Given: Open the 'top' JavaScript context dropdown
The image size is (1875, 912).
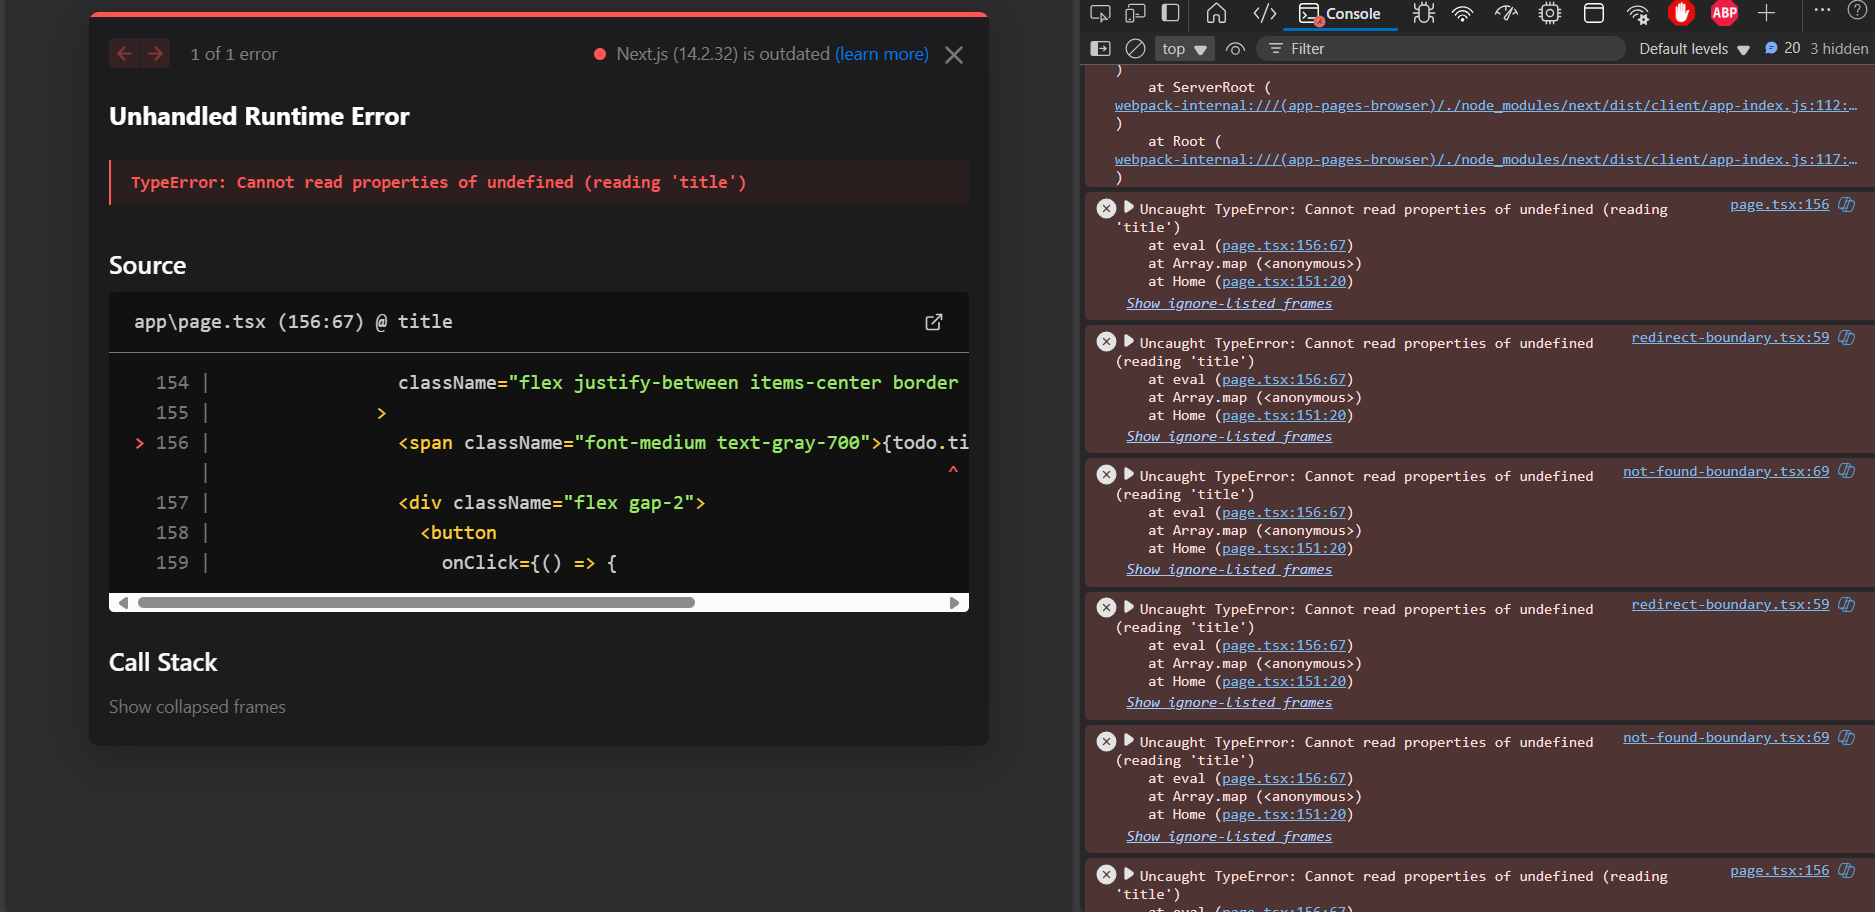Looking at the screenshot, I should tap(1184, 49).
